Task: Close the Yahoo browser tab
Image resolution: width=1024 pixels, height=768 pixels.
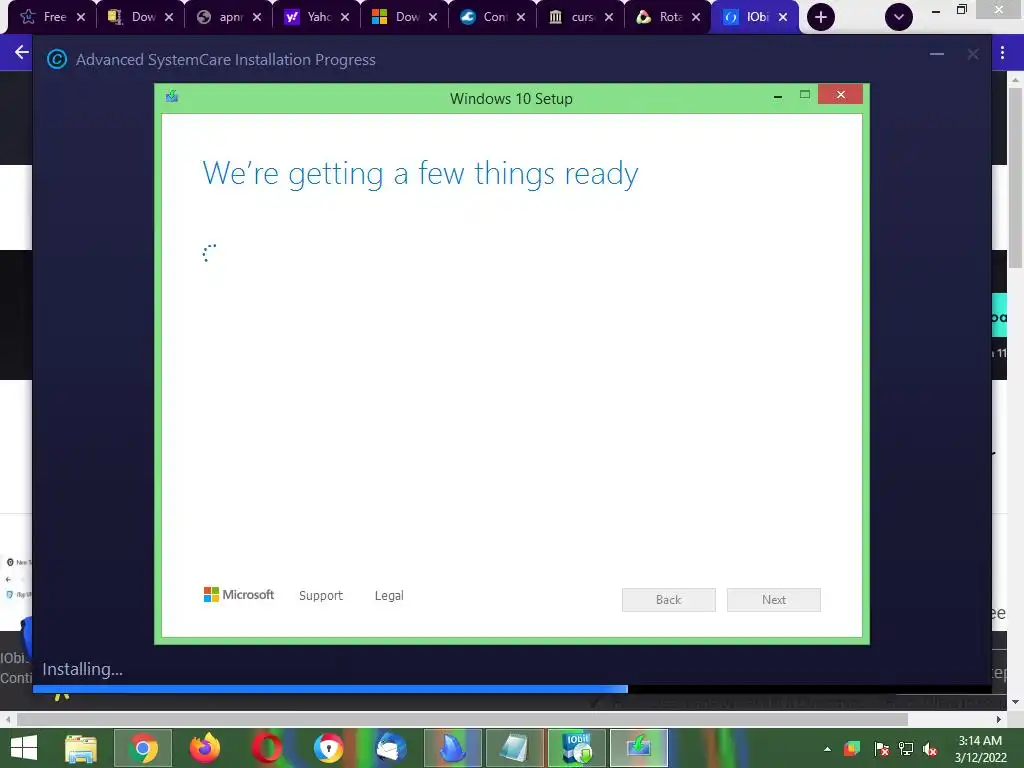Action: (345, 17)
